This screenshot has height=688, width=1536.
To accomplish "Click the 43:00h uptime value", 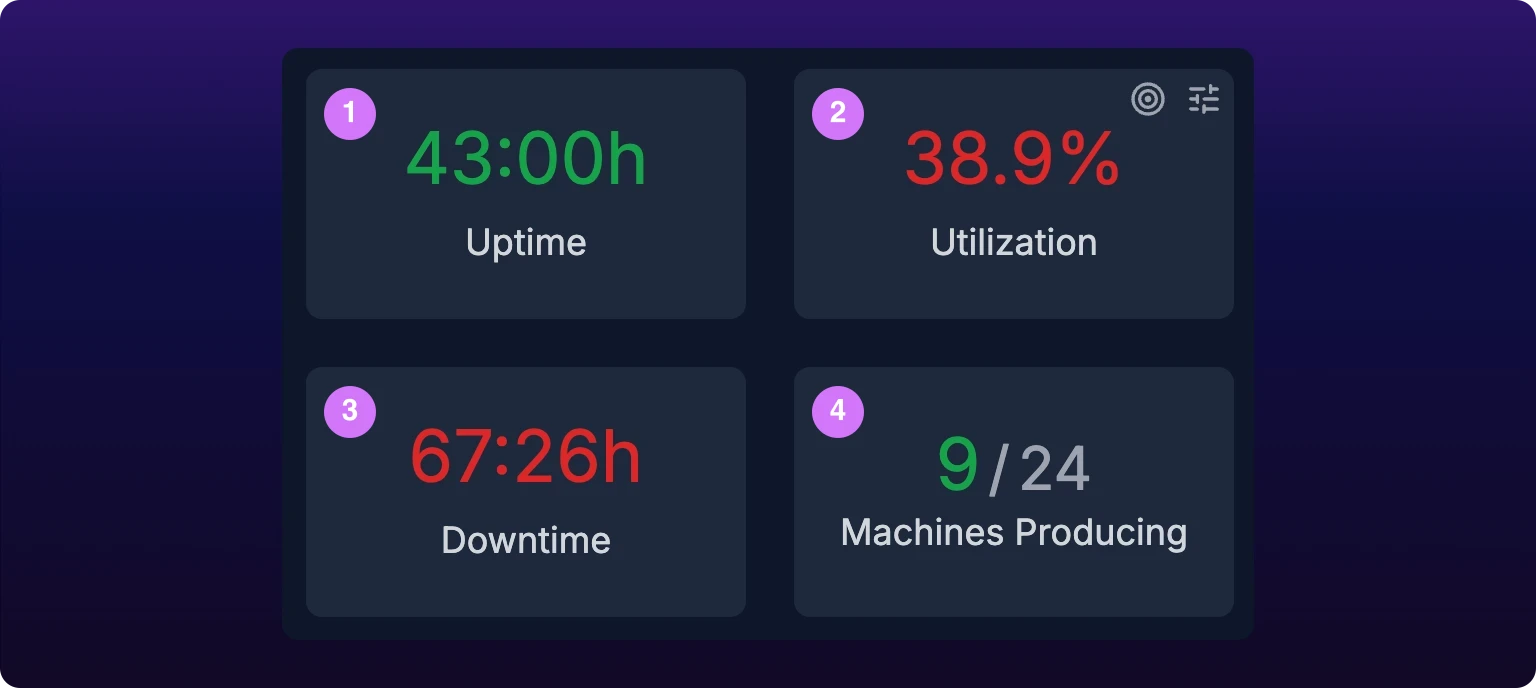I will point(526,159).
